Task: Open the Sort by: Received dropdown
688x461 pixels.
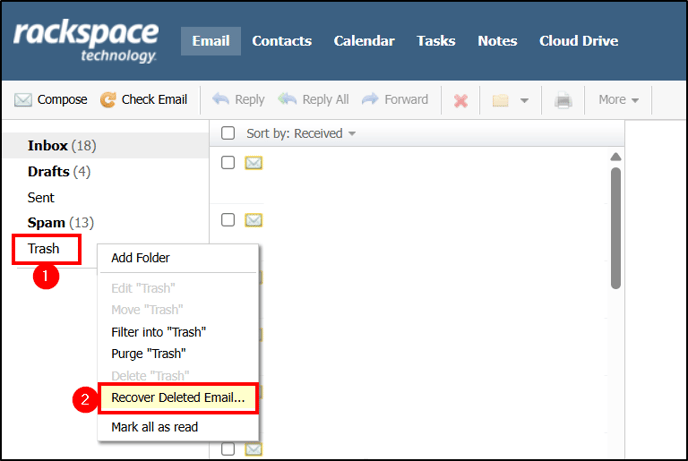Action: [301, 133]
